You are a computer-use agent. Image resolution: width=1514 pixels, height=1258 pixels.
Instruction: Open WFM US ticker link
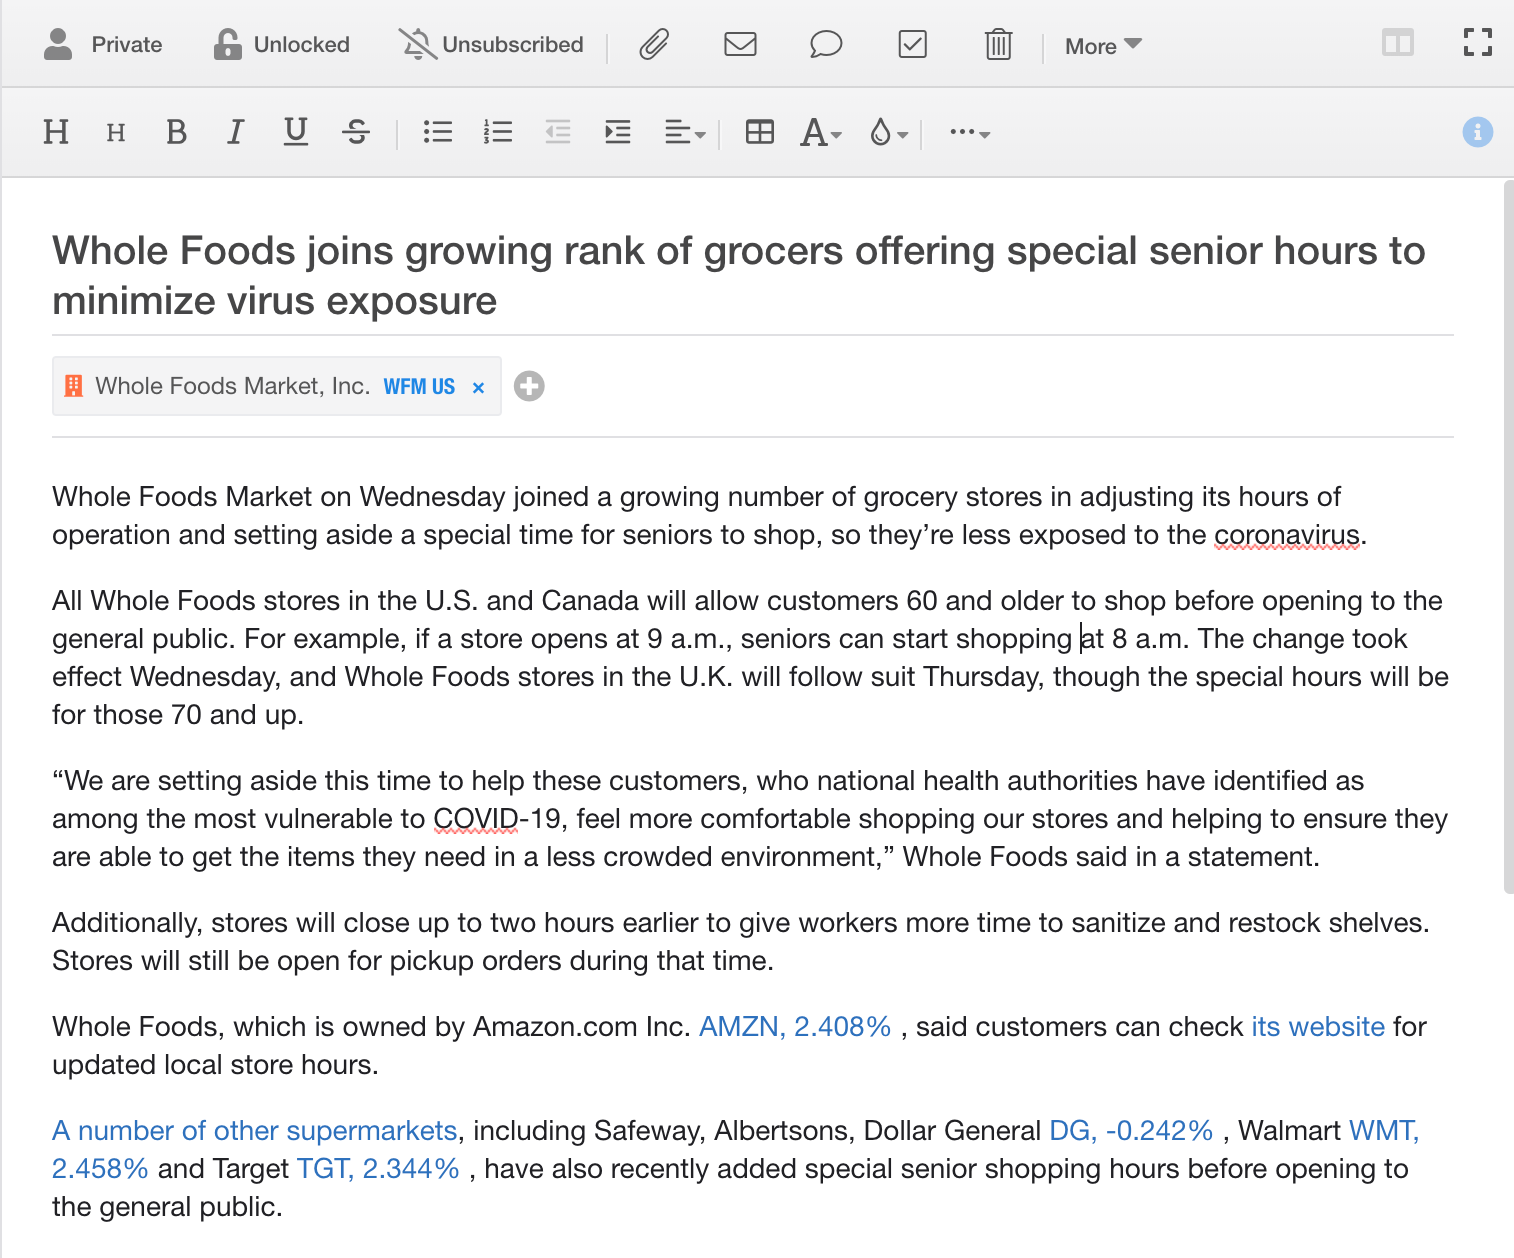click(x=419, y=387)
